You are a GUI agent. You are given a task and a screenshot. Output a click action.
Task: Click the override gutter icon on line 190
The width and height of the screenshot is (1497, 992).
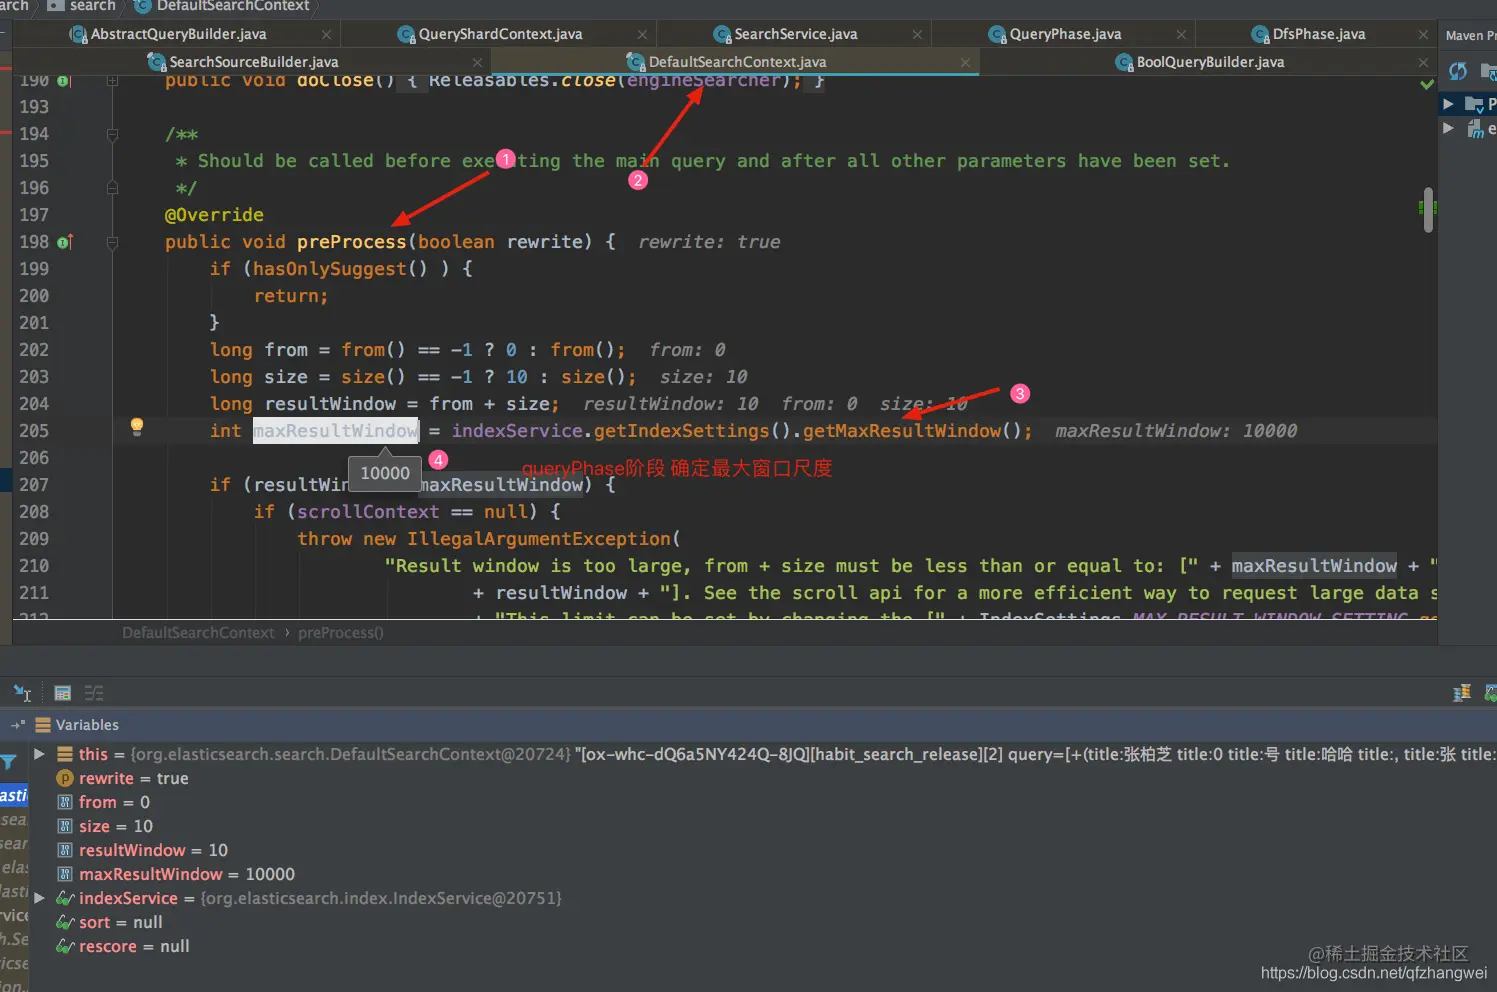64,81
